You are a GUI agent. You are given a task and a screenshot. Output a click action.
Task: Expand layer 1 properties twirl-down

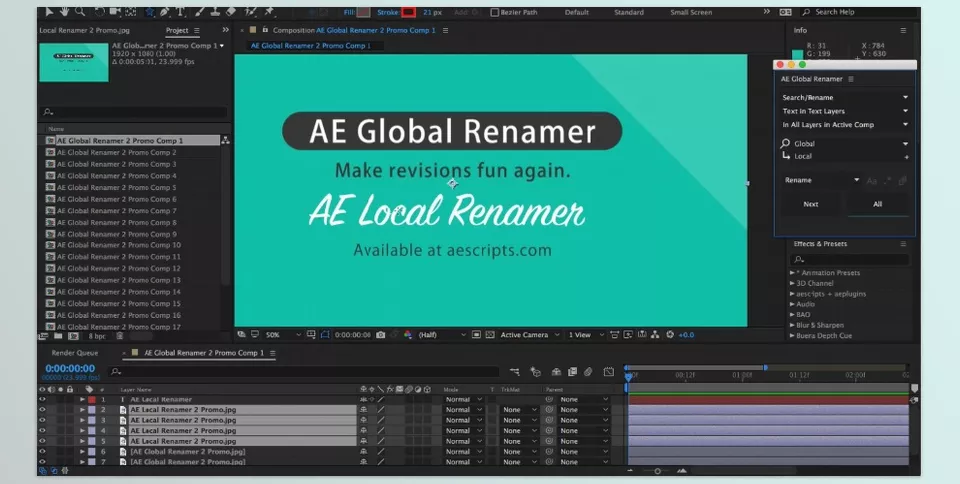pyautogui.click(x=83, y=400)
